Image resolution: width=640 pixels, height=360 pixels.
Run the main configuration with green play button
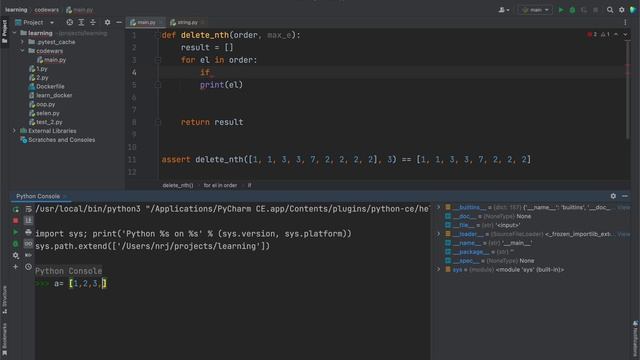click(561, 10)
